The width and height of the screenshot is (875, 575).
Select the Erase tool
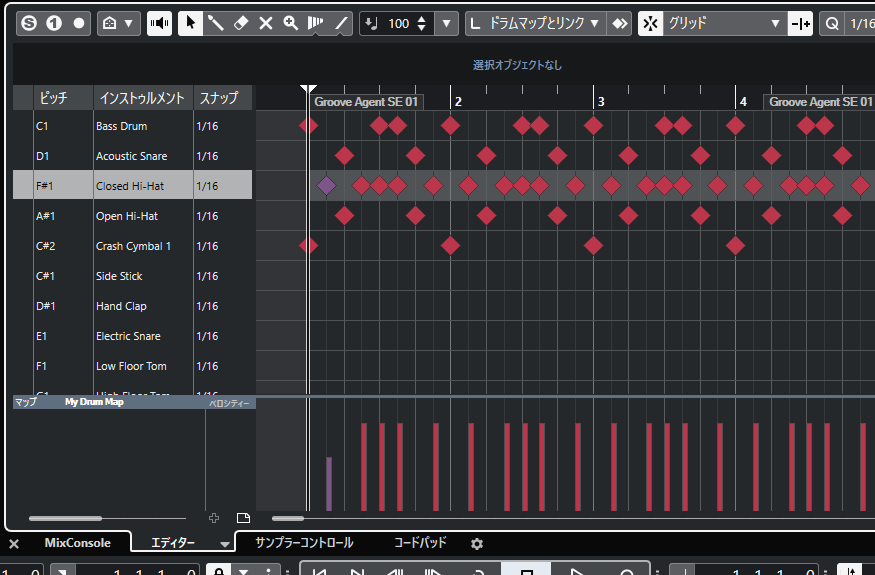point(240,23)
